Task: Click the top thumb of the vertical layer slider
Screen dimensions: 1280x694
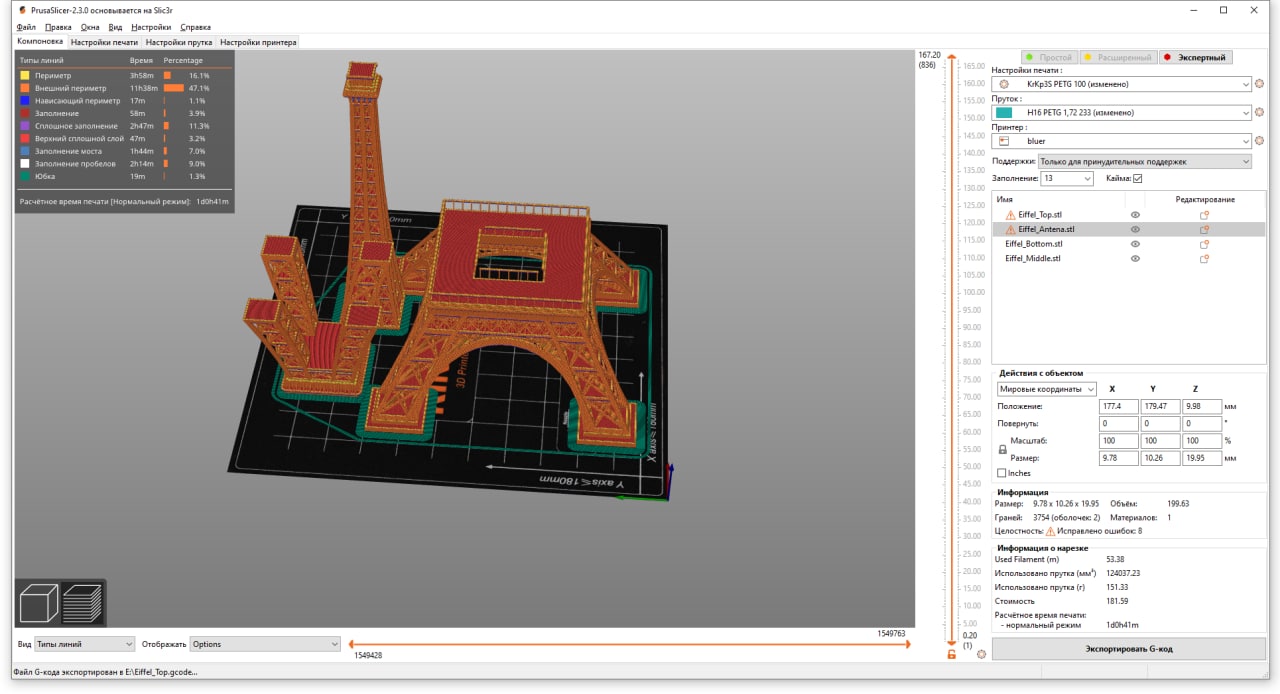Action: 951,58
